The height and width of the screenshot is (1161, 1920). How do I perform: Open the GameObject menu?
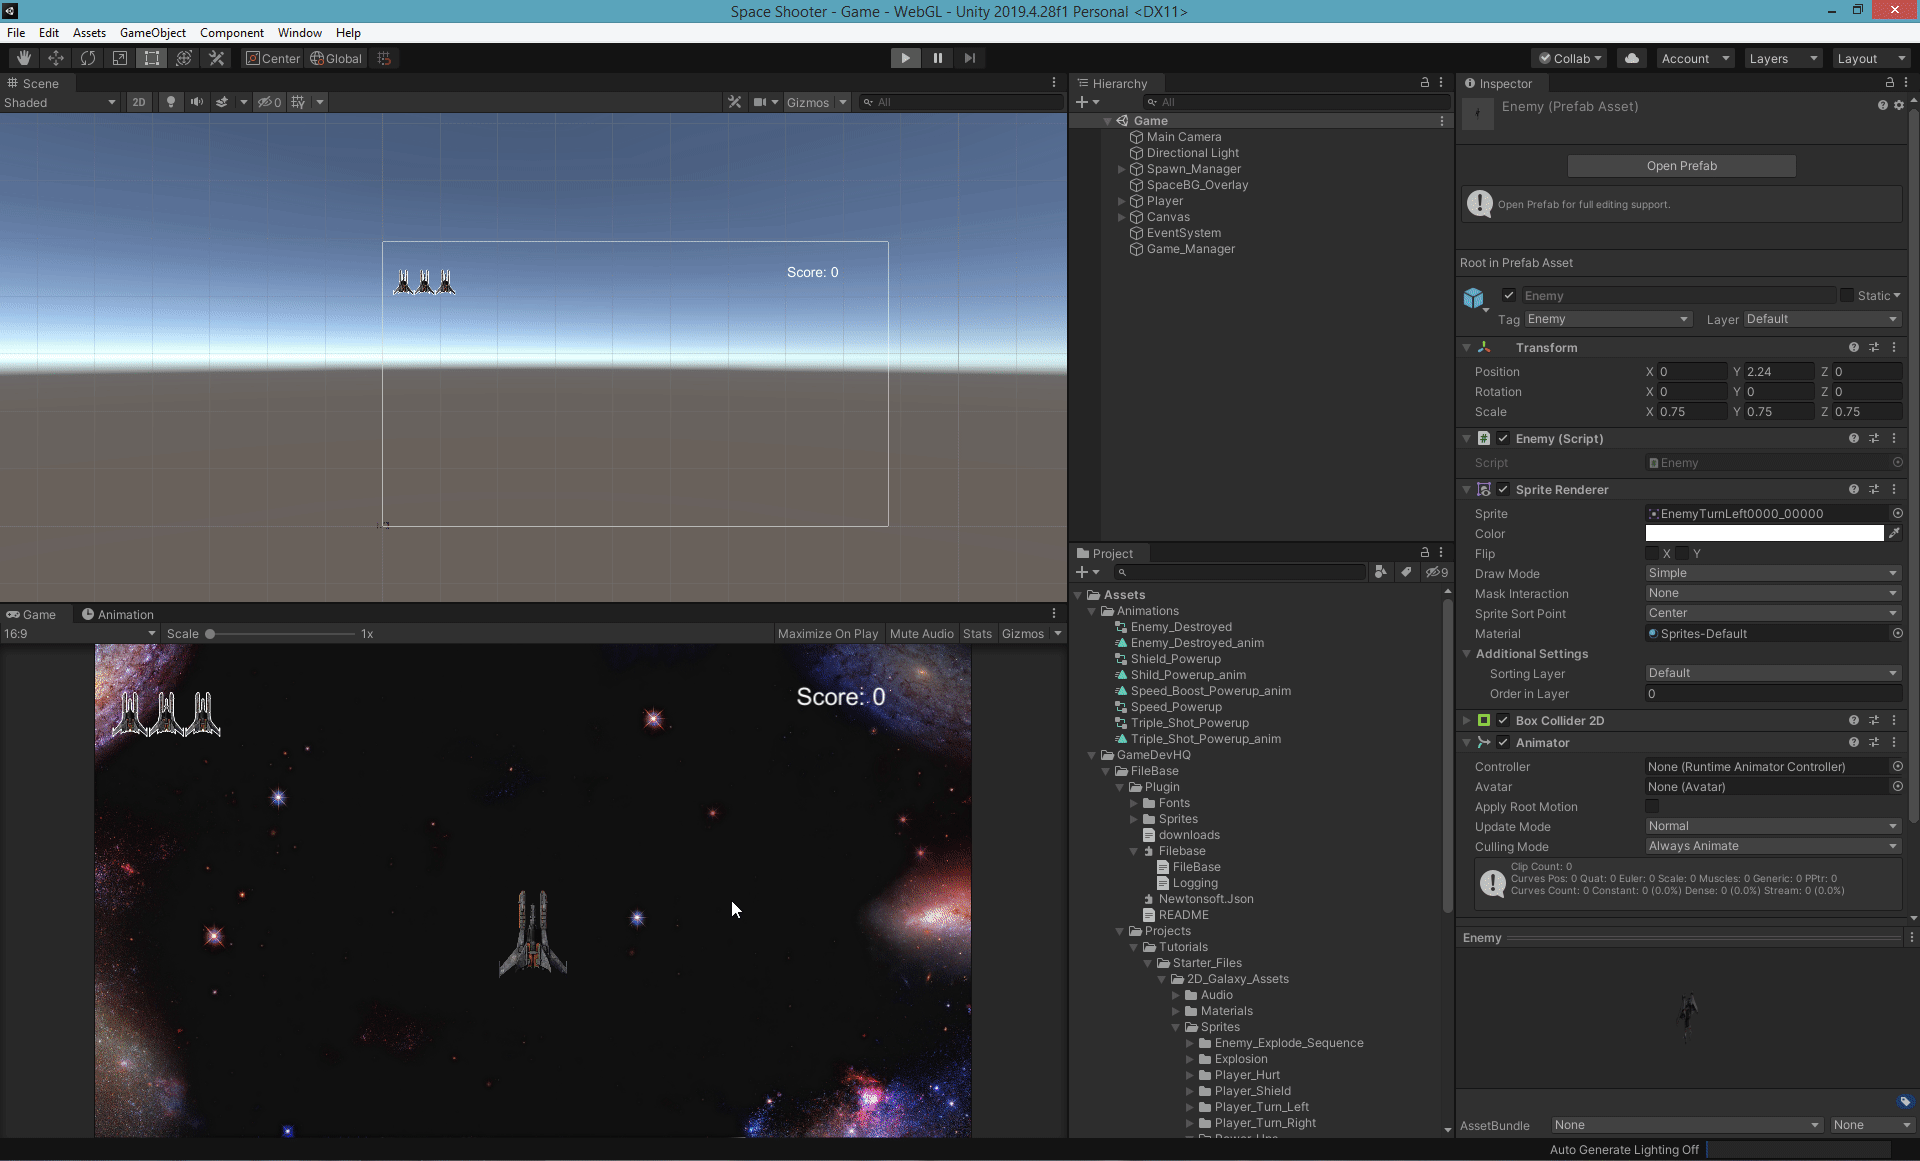point(152,33)
